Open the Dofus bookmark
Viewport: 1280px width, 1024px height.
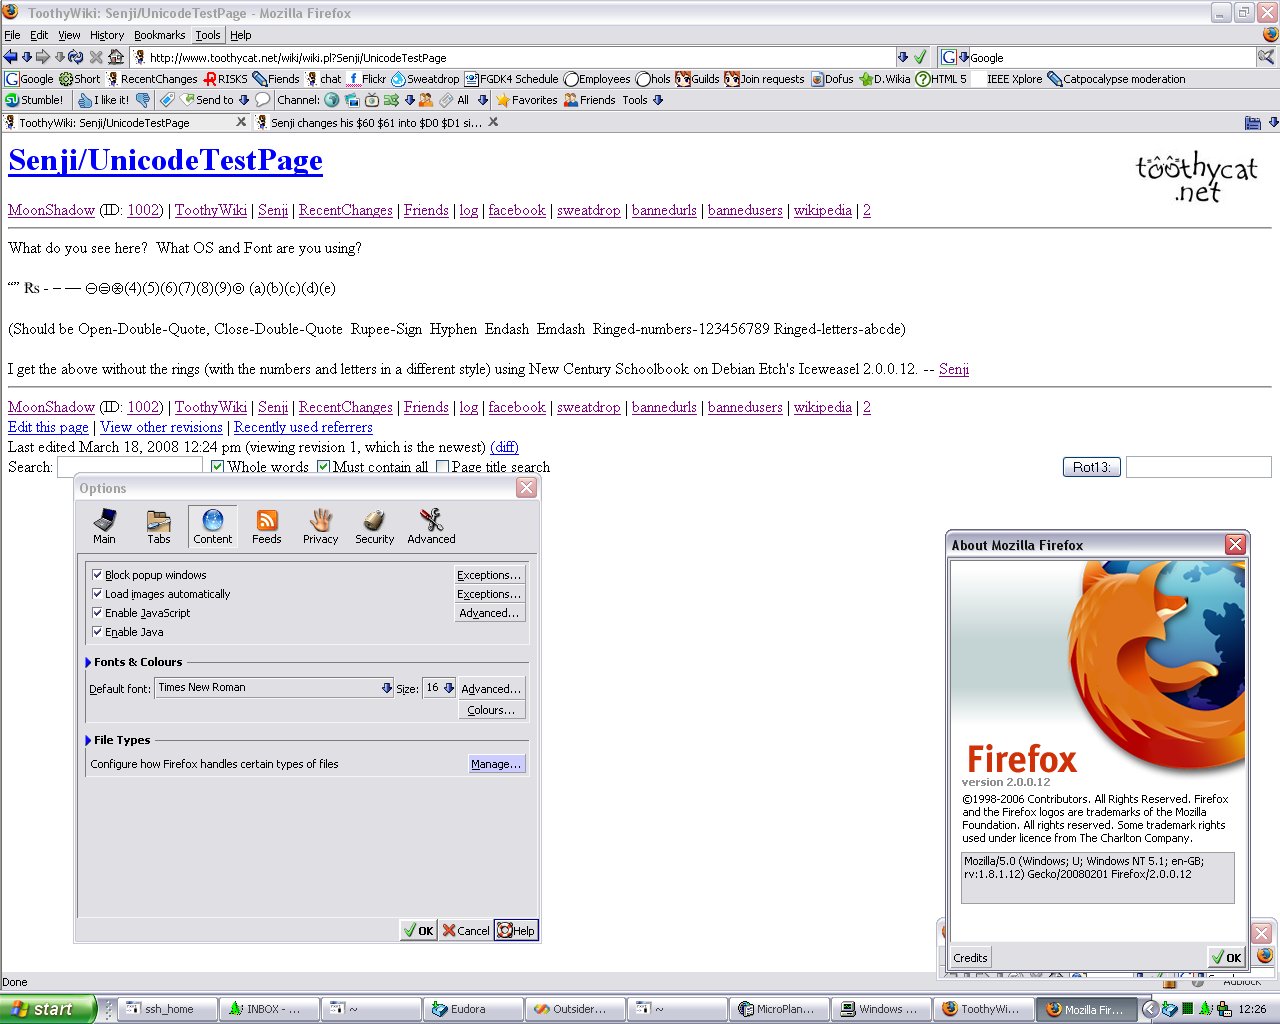click(x=832, y=79)
